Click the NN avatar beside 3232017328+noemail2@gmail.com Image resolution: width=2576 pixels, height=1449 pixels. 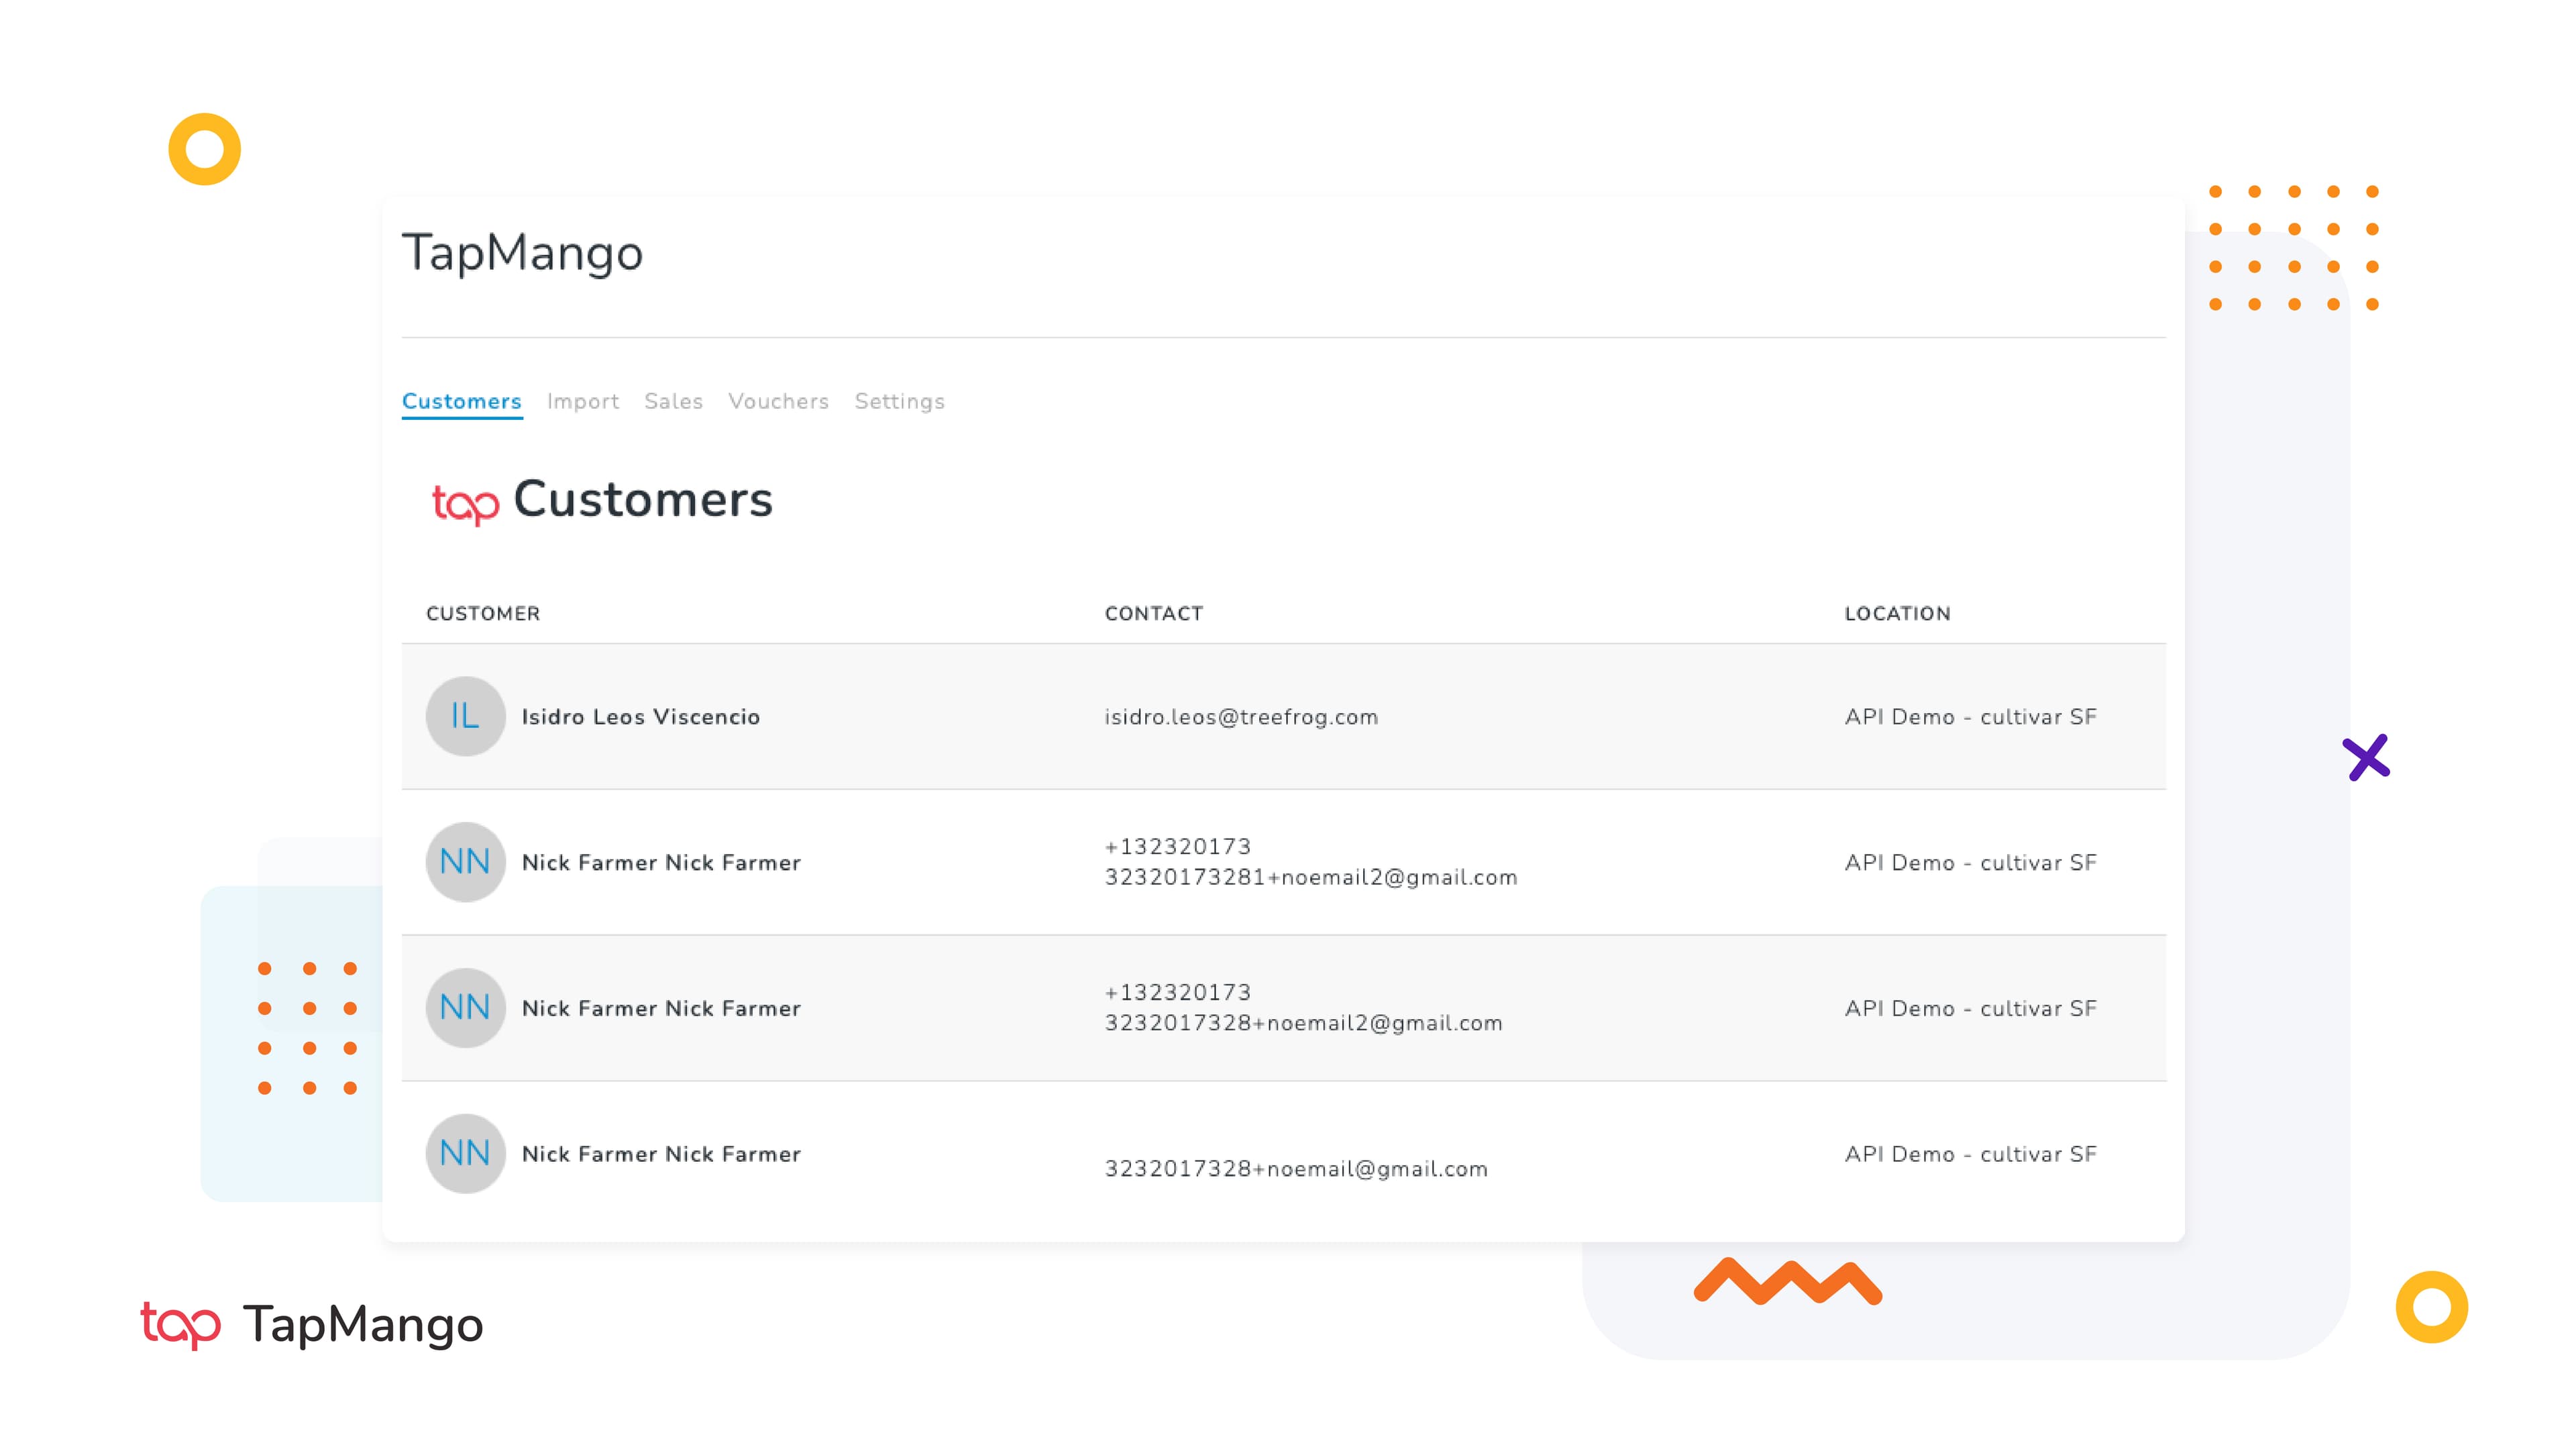[x=465, y=1008]
